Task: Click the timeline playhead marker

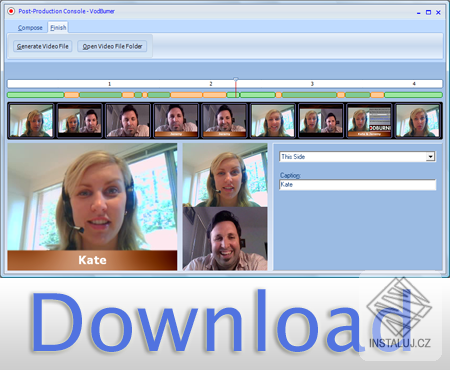Action: 236,80
